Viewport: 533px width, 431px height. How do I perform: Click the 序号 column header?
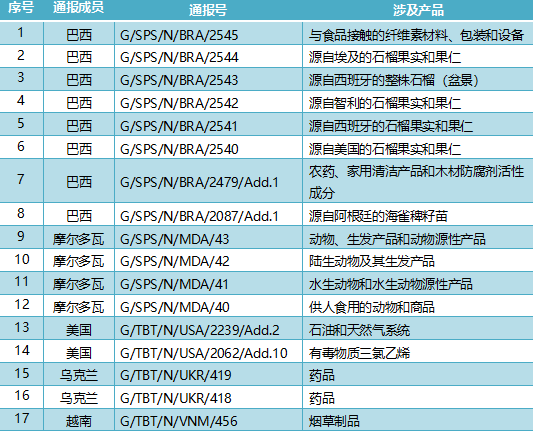tap(21, 7)
